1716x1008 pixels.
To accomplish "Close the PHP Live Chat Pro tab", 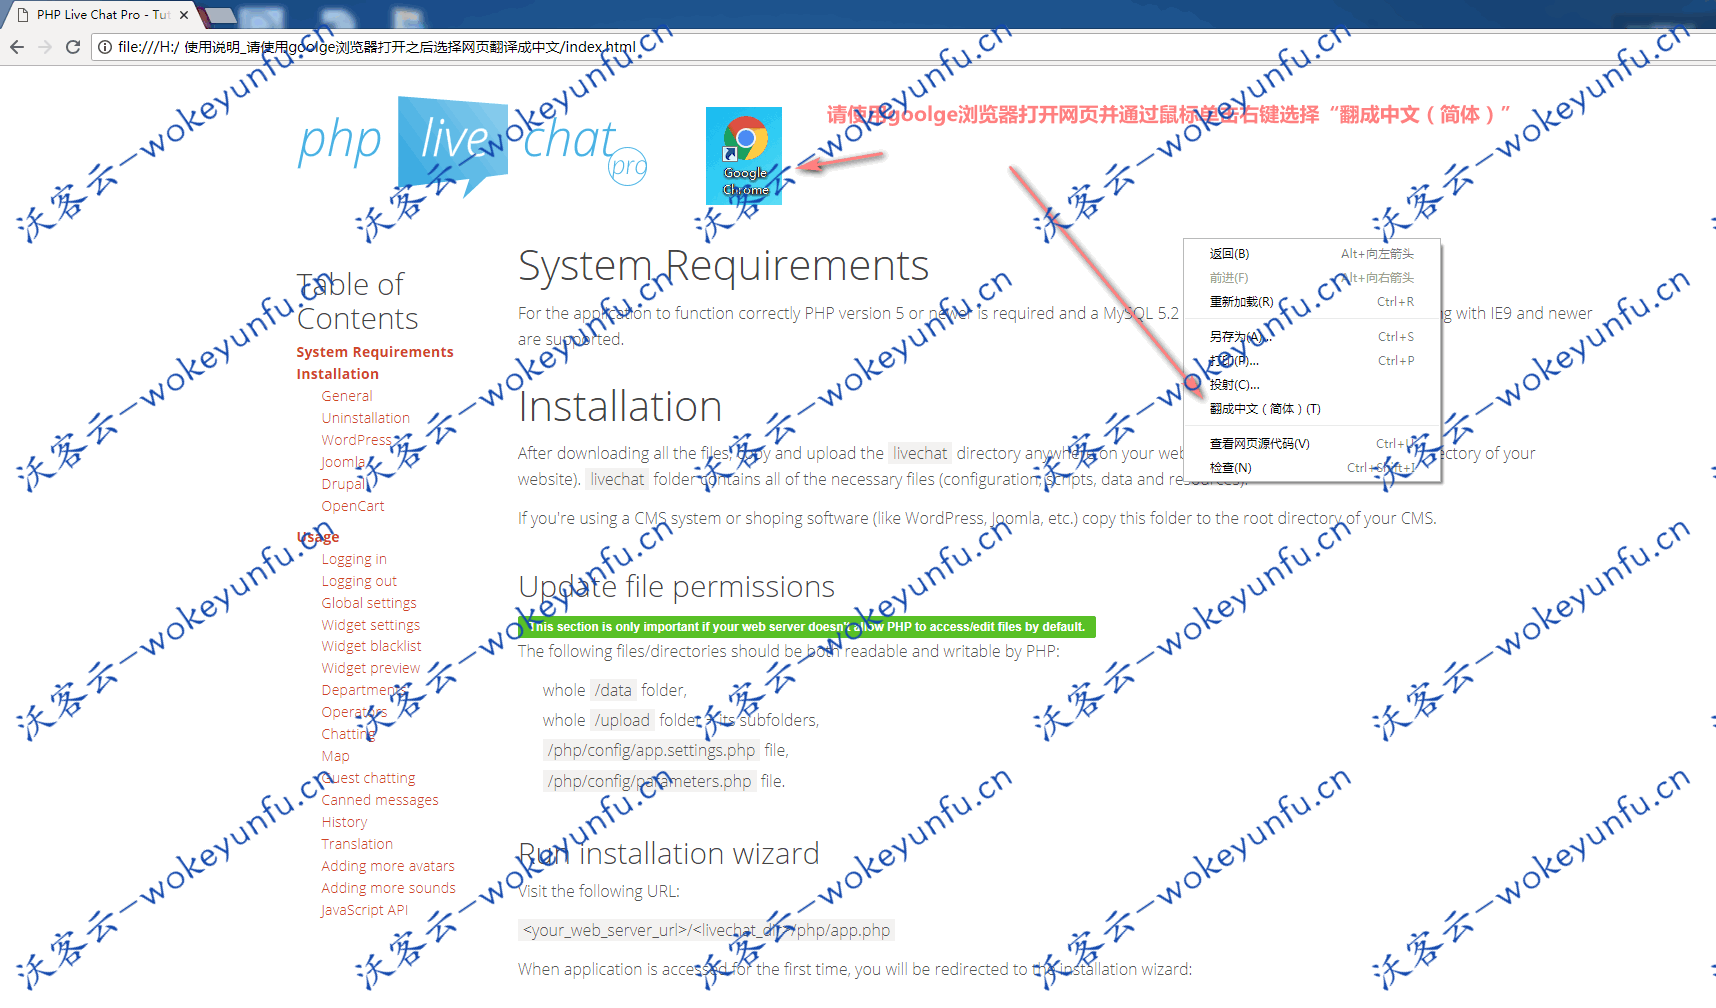I will coord(184,15).
